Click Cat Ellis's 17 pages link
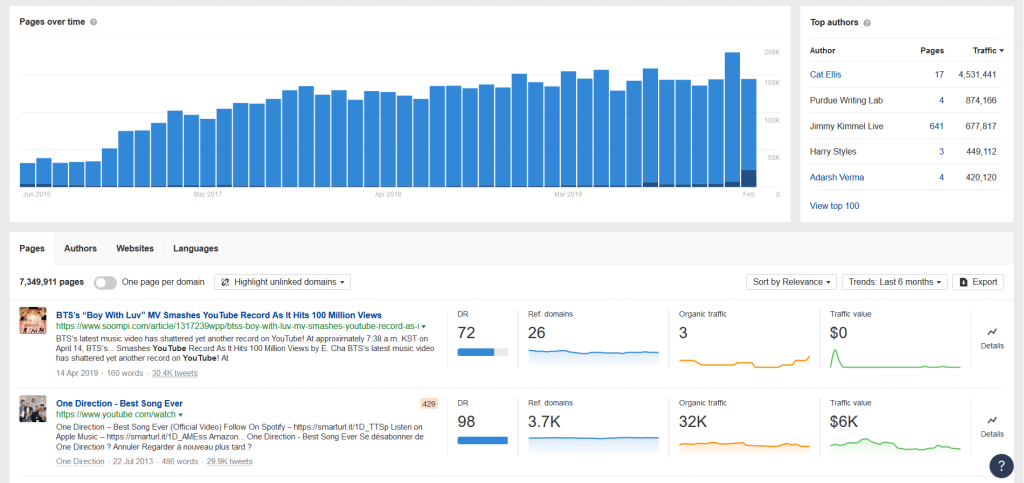Screen dimensions: 1024x483 939,75
